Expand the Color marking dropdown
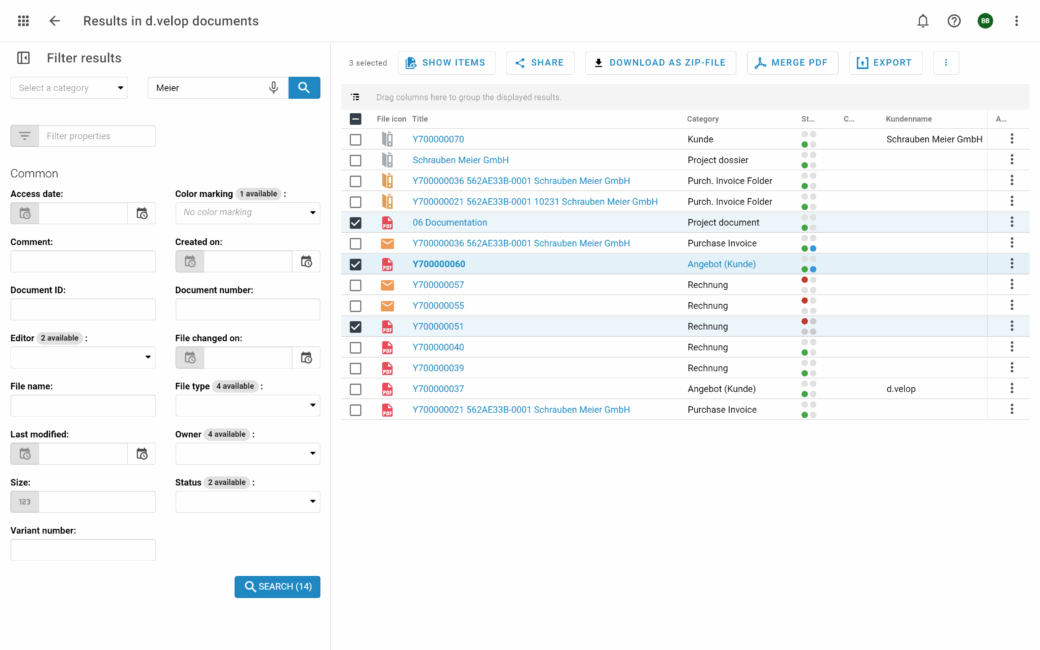Image resolution: width=1040 pixels, height=650 pixels. pos(247,213)
